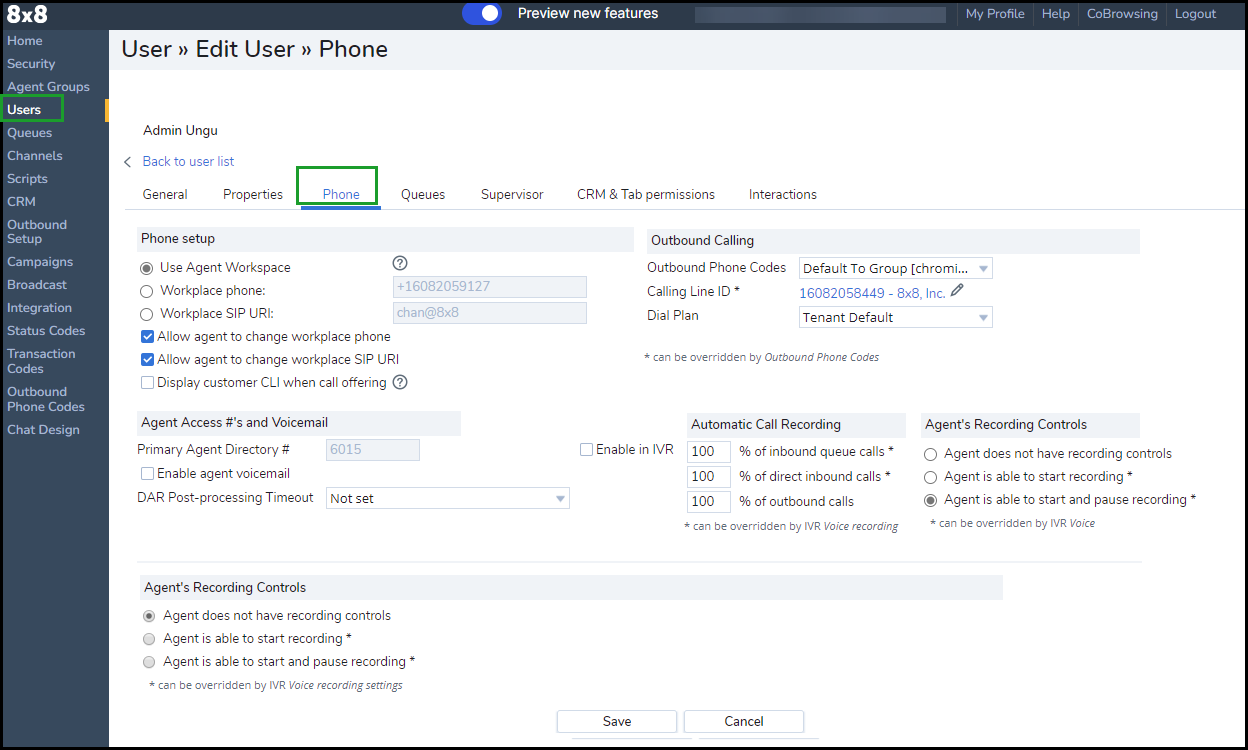
Task: Open the Queues tab
Action: coord(423,195)
